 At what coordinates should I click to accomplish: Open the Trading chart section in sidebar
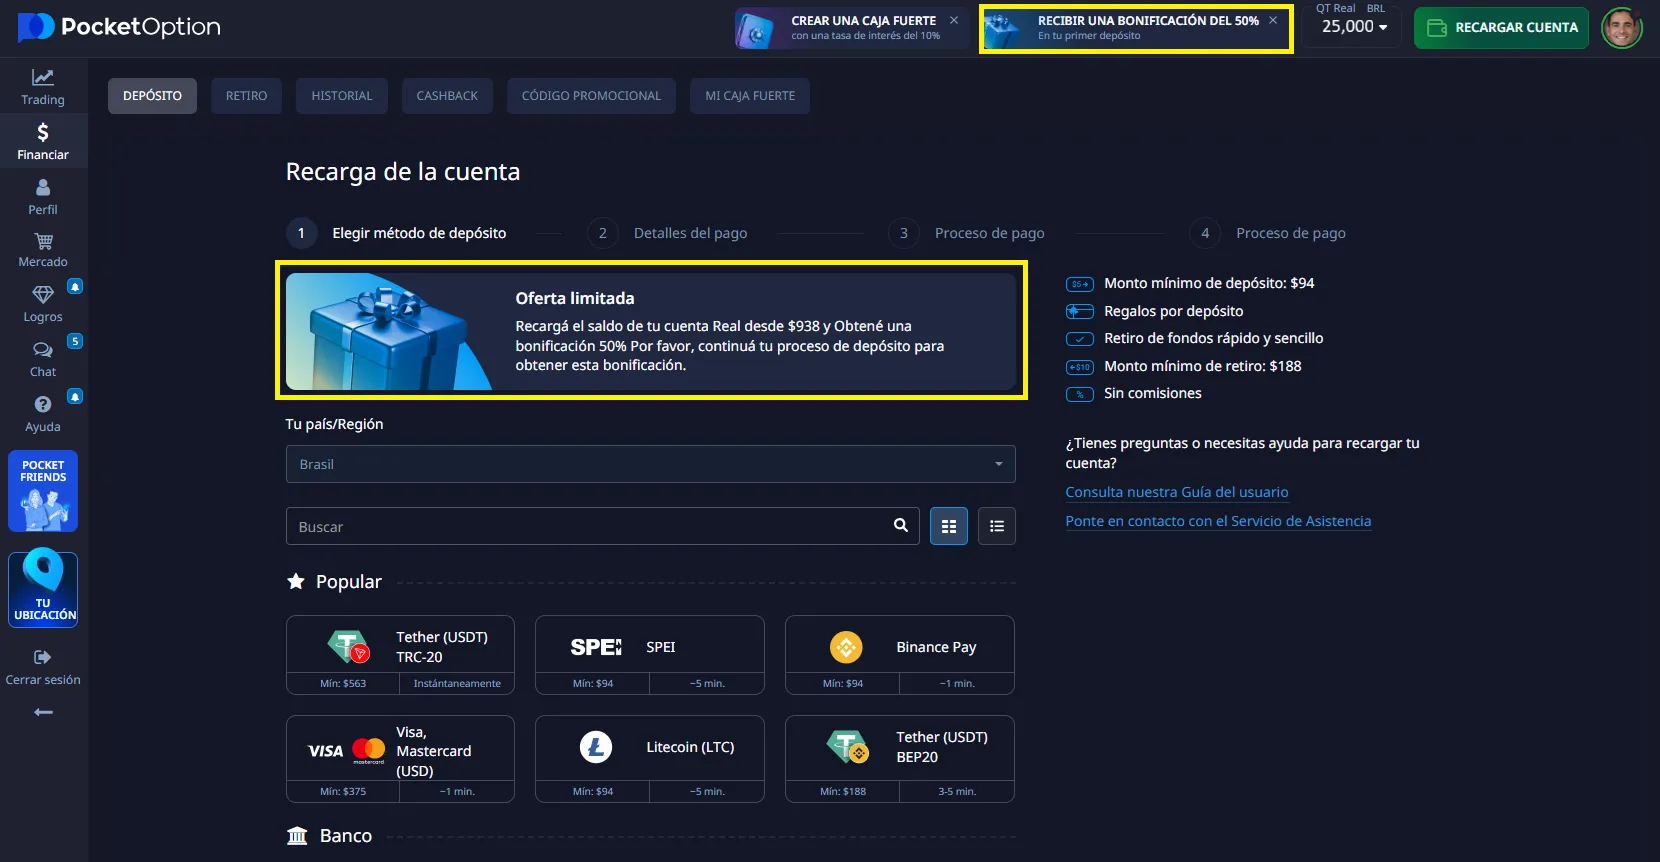[43, 86]
